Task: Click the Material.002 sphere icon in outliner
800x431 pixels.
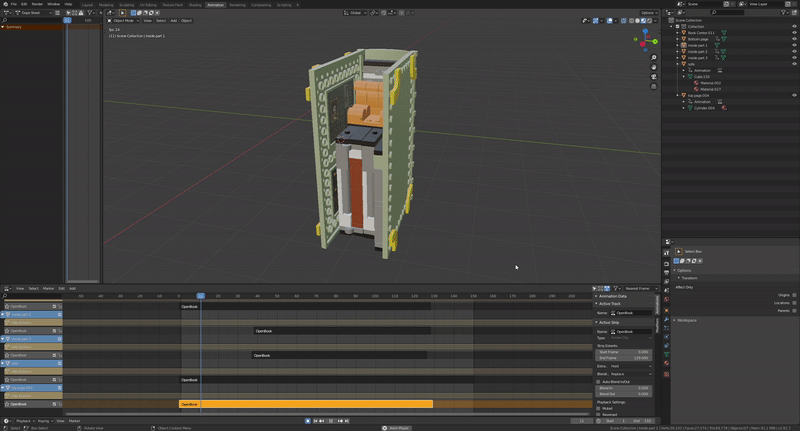Action: coord(696,83)
